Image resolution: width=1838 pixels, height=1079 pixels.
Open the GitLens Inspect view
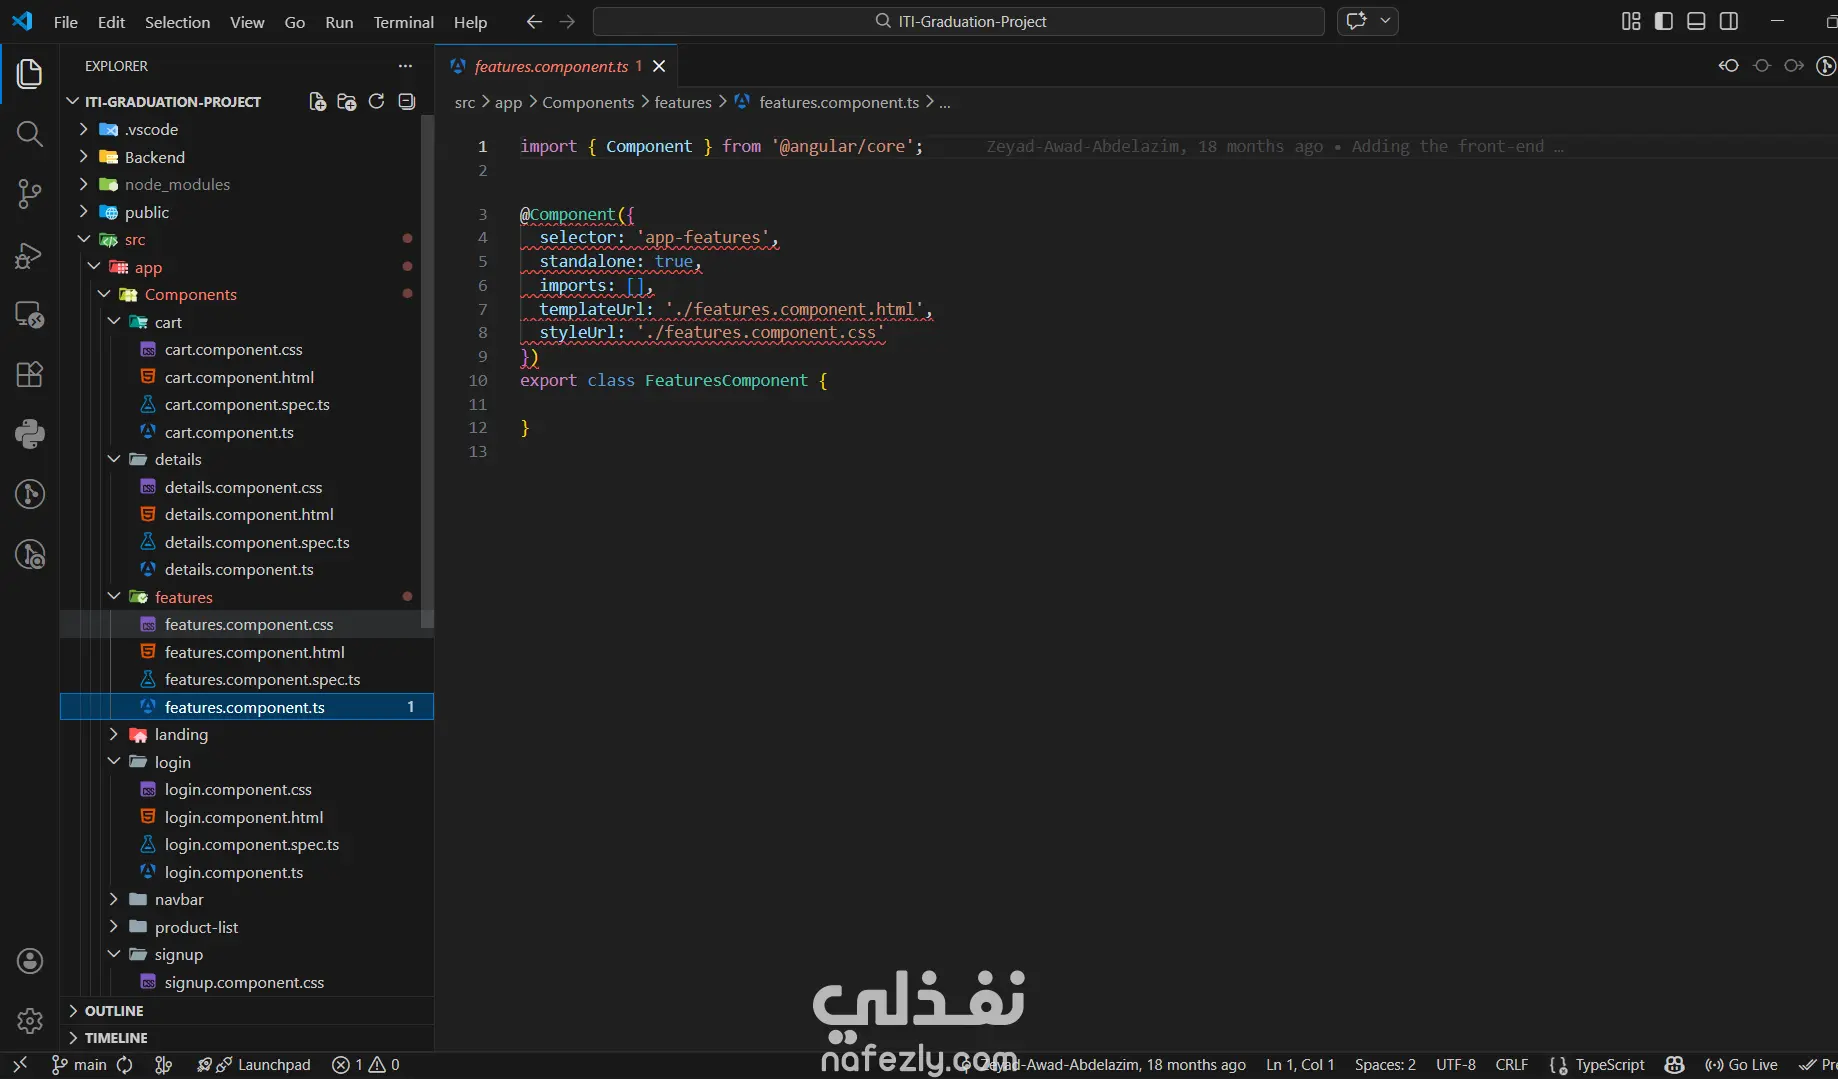[30, 554]
